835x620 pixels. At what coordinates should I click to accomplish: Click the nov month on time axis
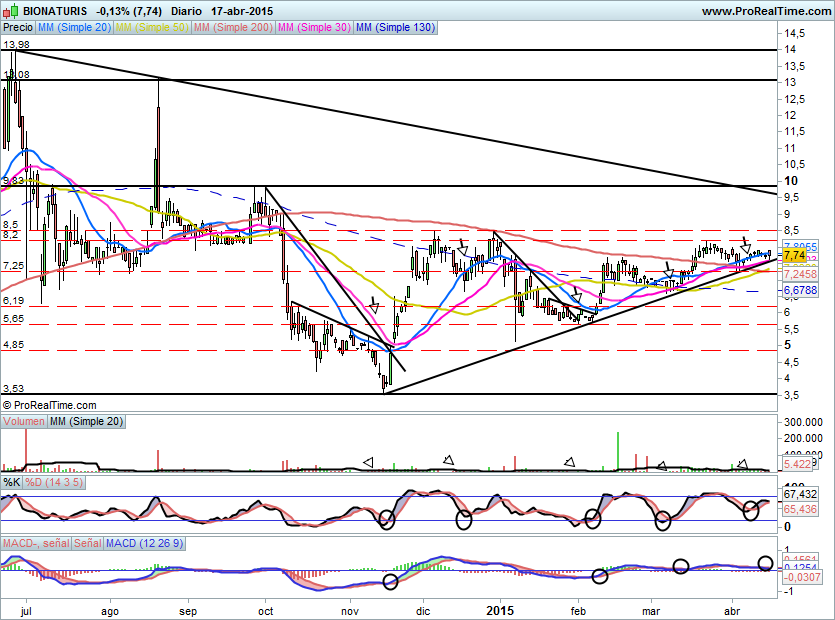(x=350, y=611)
